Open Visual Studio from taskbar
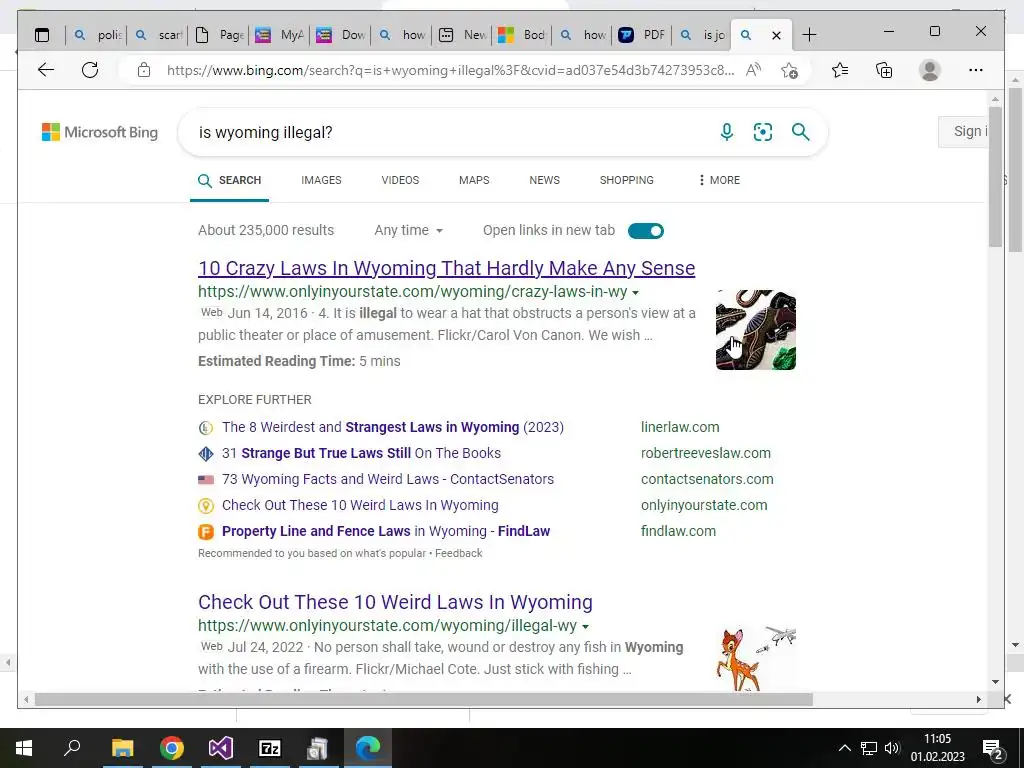 pos(221,748)
